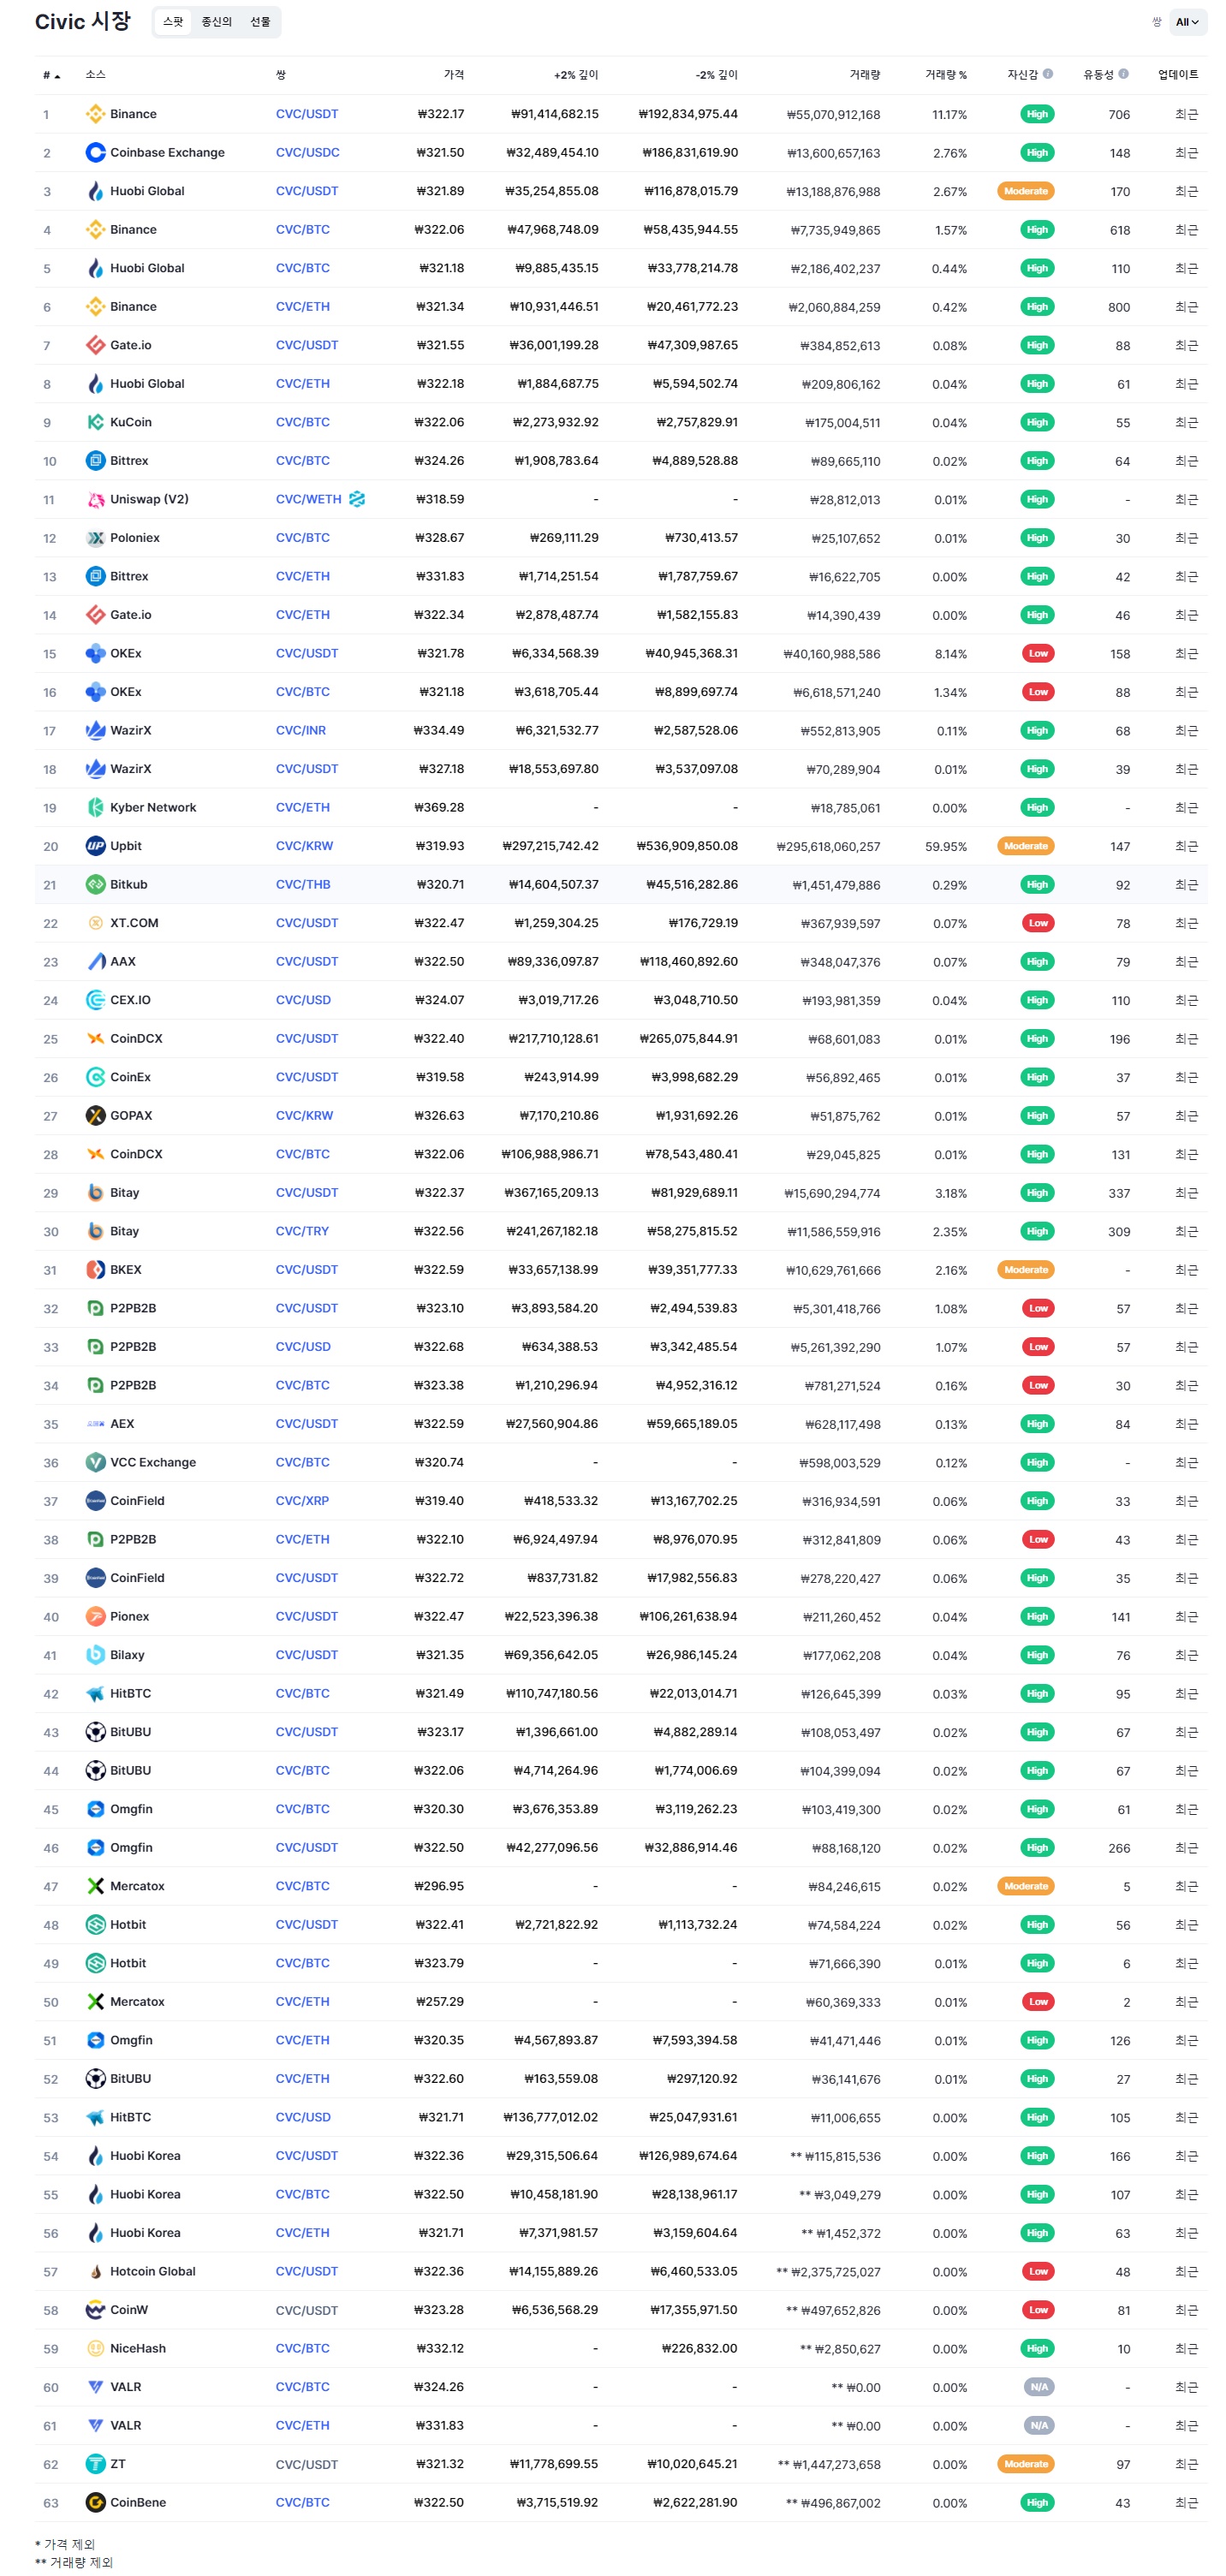The height and width of the screenshot is (2576, 1226).
Task: Click the liquidity value 800
Action: coord(1119,307)
